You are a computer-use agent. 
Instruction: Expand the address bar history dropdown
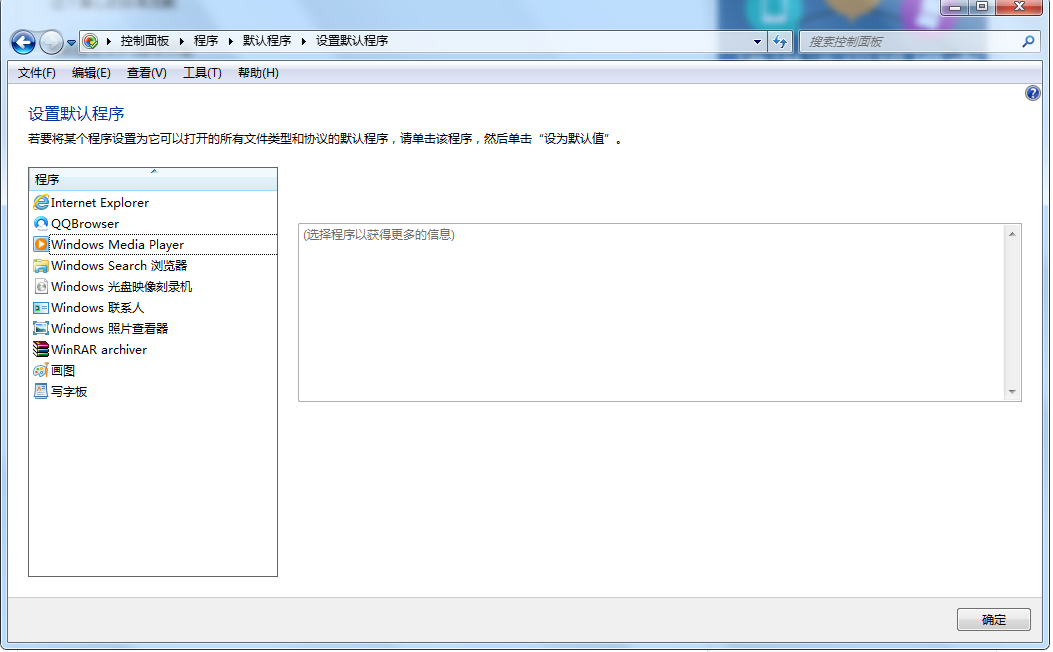(x=757, y=42)
